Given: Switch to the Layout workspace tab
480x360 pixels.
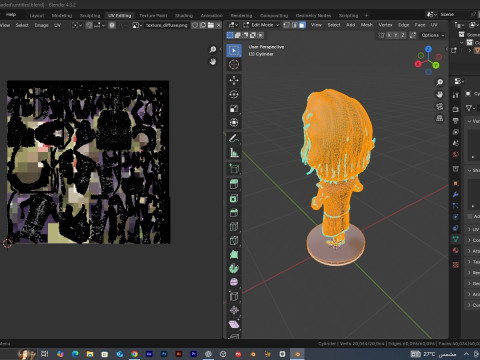Looking at the screenshot, I should (37, 16).
